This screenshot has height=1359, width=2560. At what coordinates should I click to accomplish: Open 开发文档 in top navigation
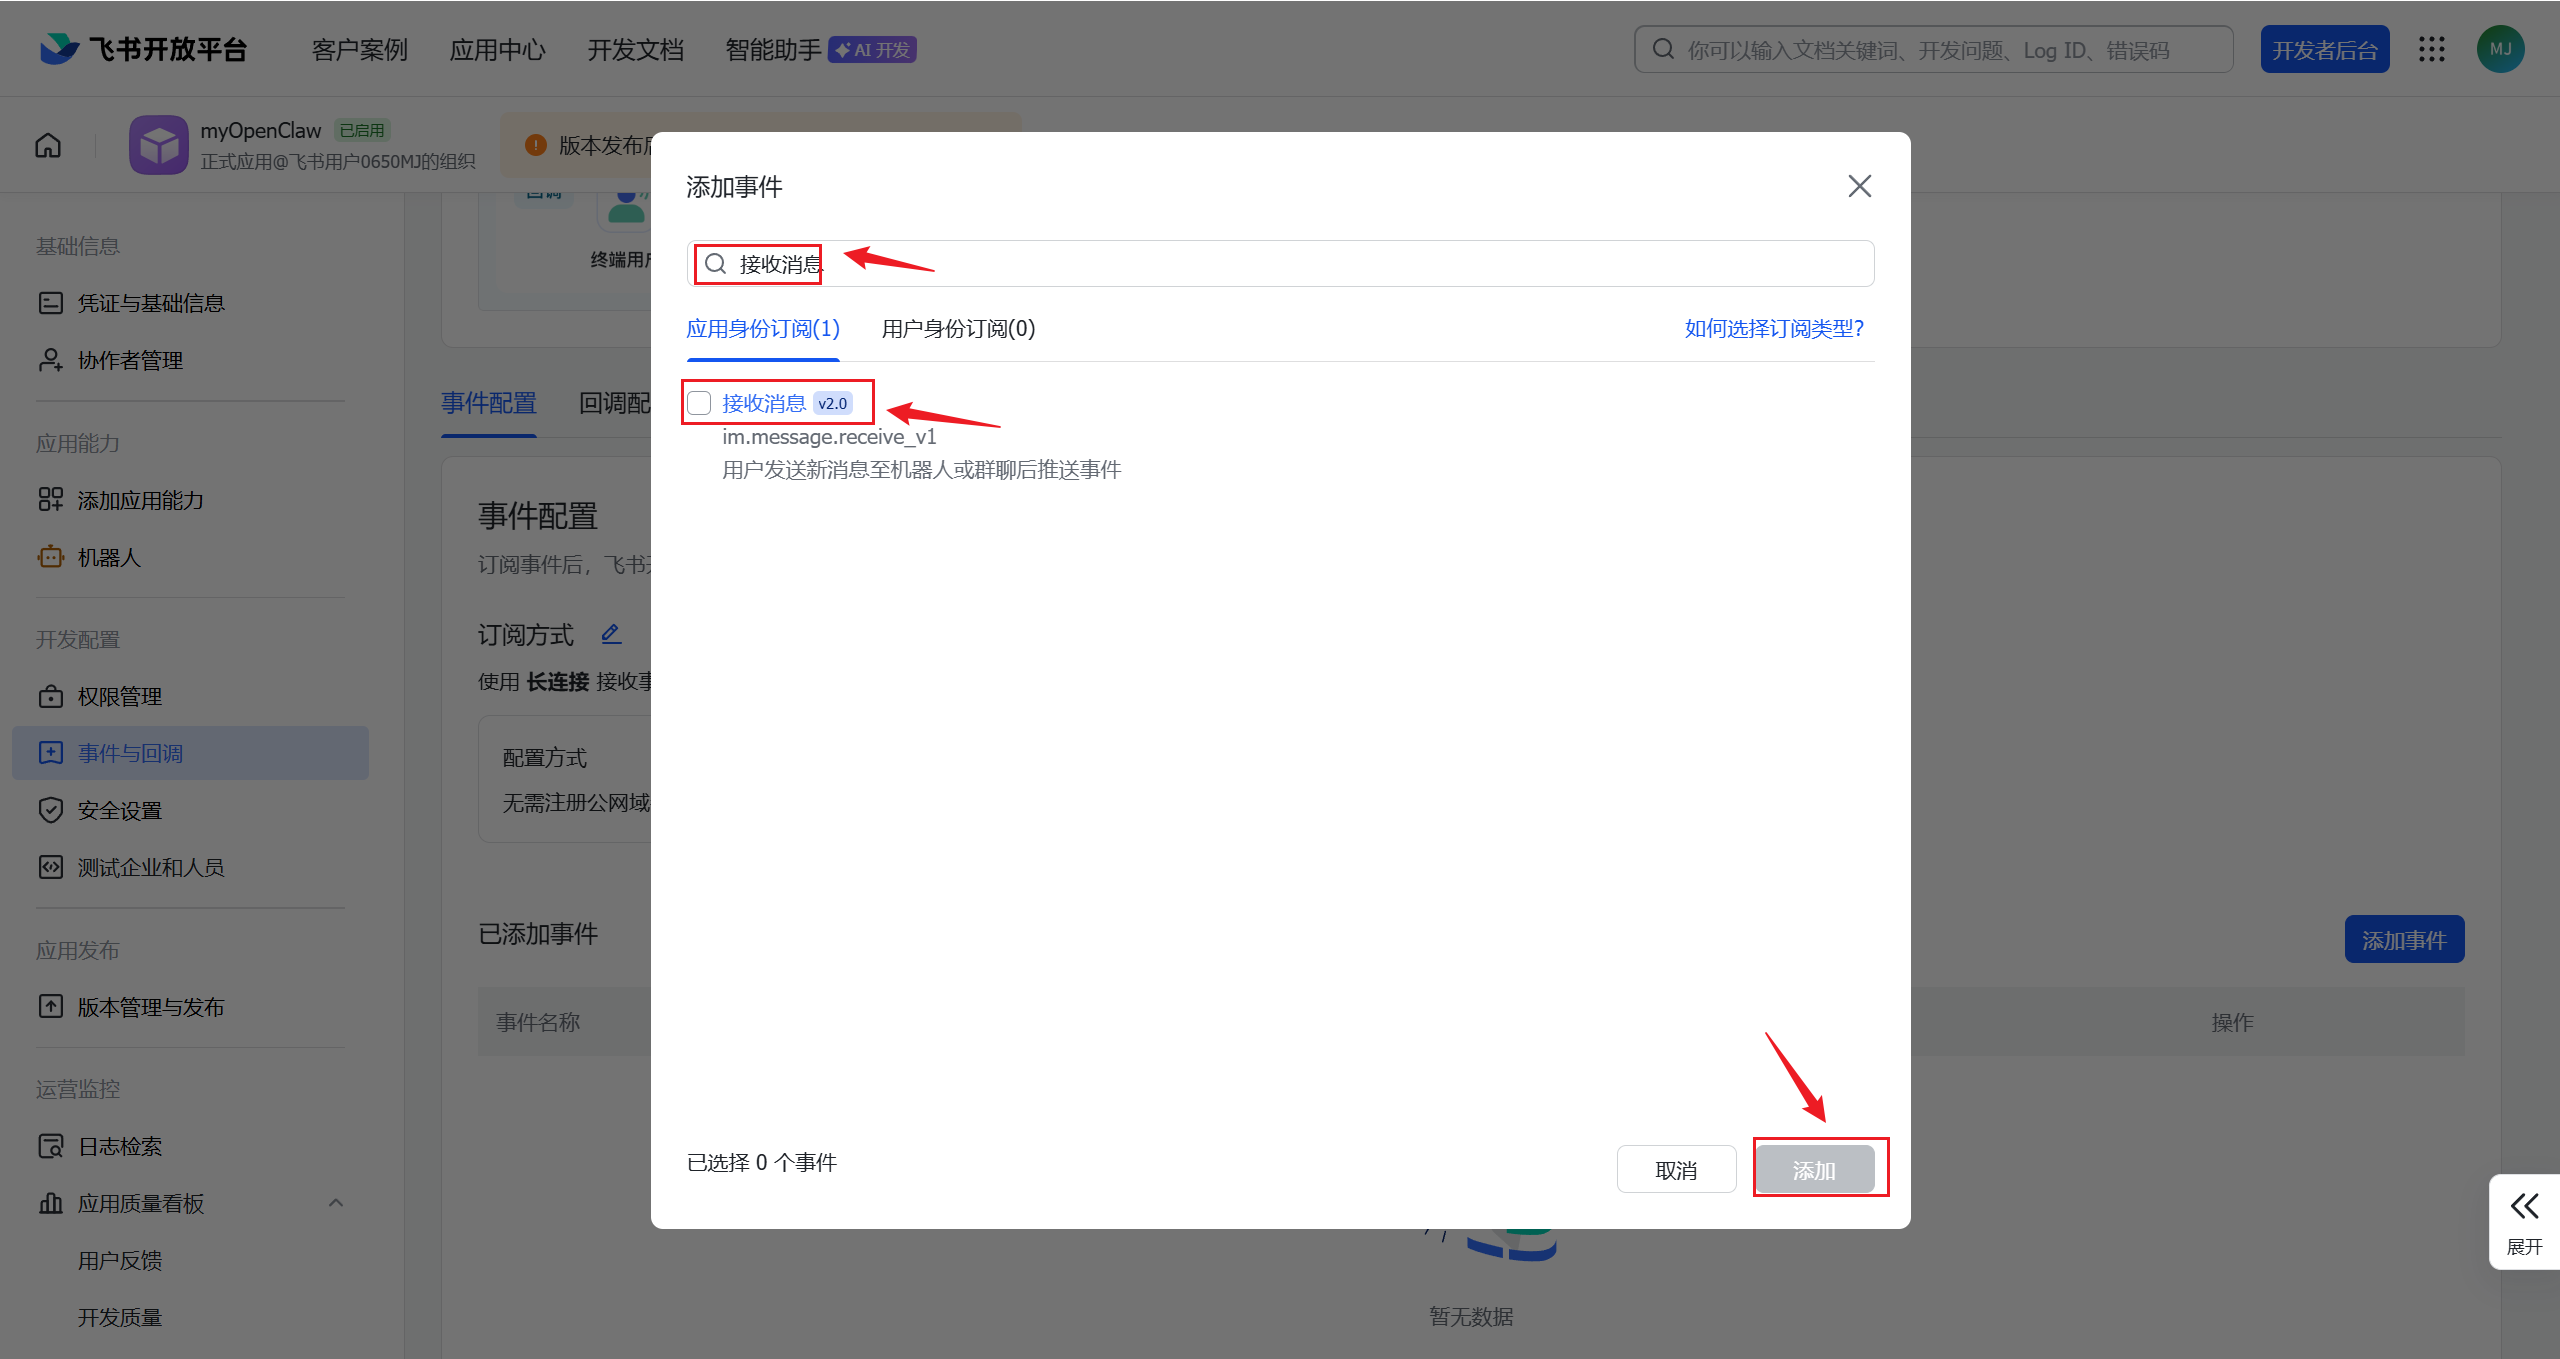click(x=636, y=50)
